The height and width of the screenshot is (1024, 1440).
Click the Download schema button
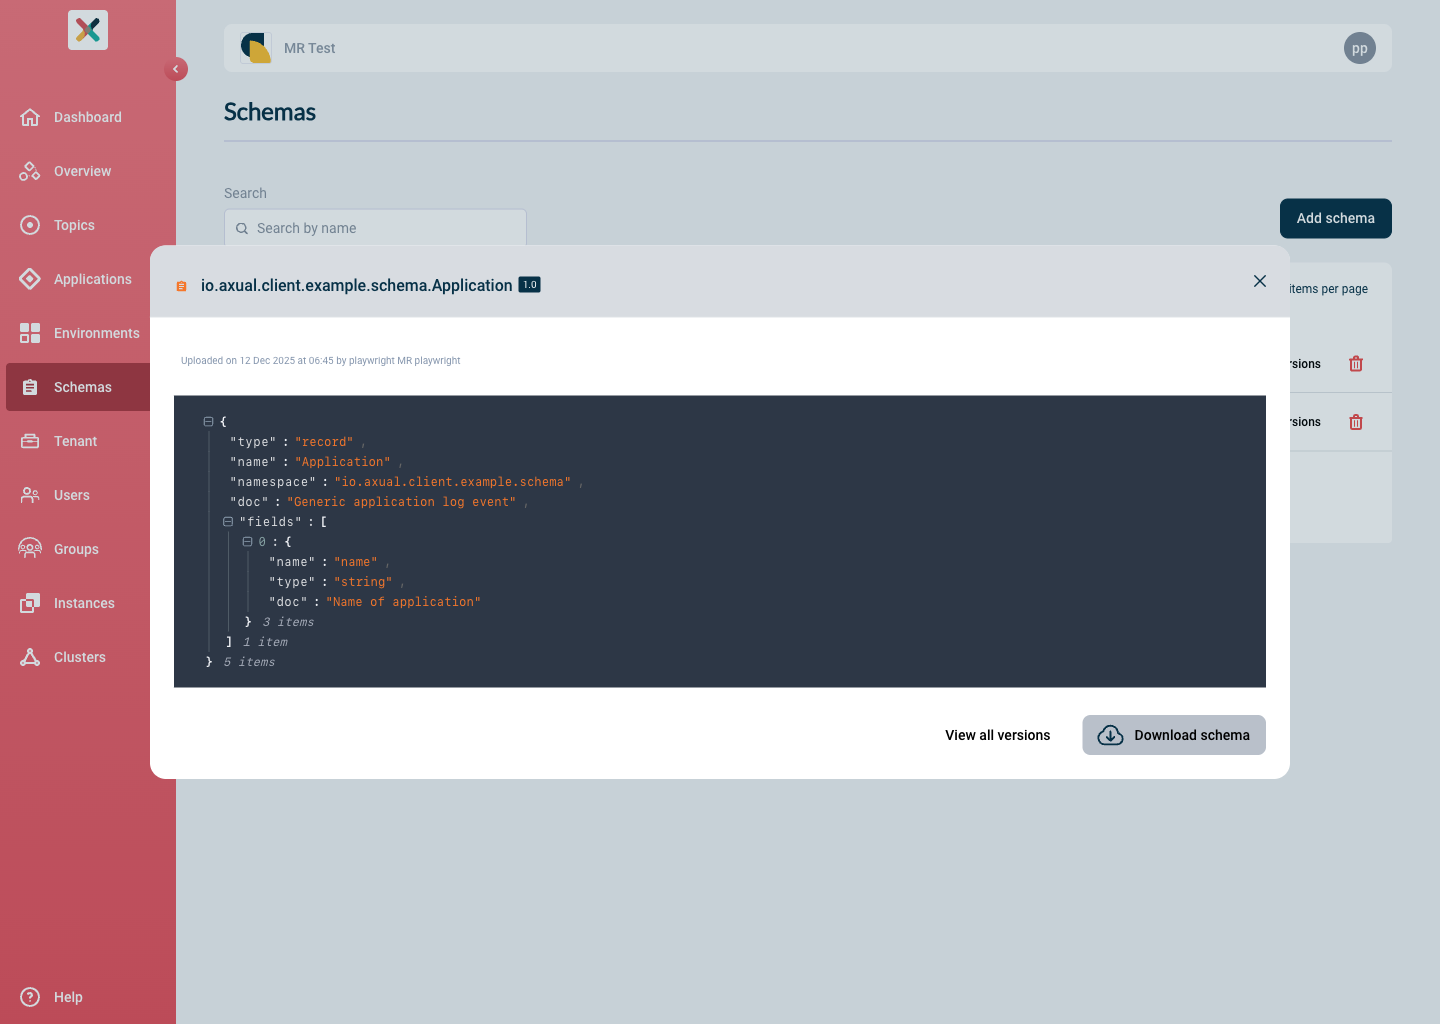point(1173,735)
